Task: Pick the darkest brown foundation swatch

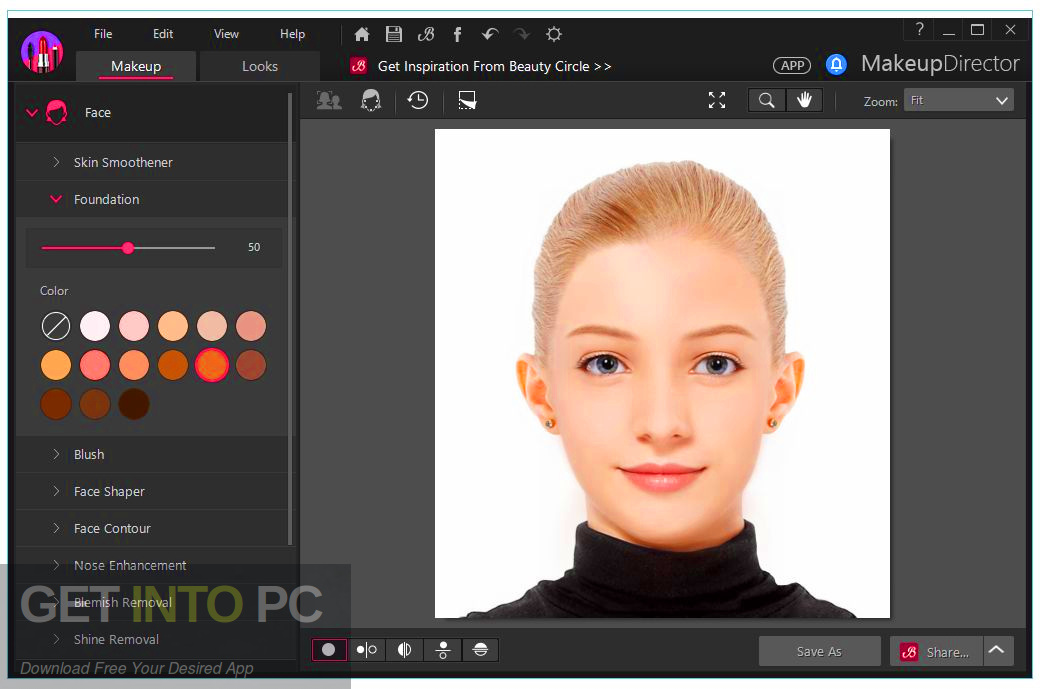Action: click(x=134, y=403)
